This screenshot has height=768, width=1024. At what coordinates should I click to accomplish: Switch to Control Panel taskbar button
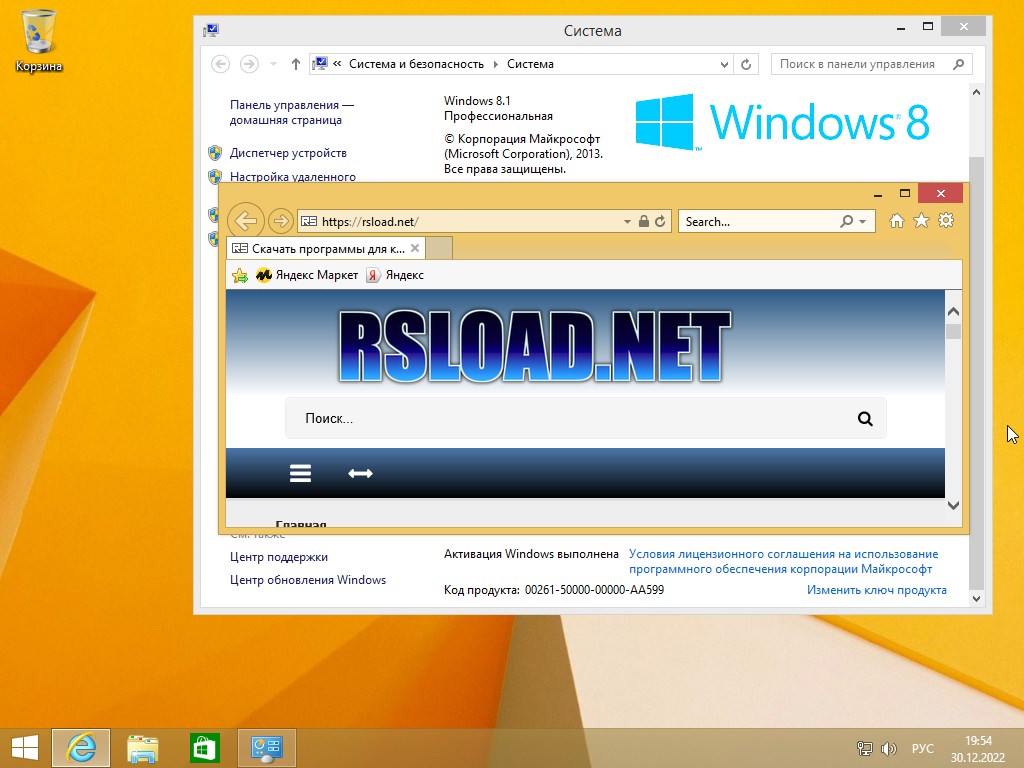[x=266, y=748]
